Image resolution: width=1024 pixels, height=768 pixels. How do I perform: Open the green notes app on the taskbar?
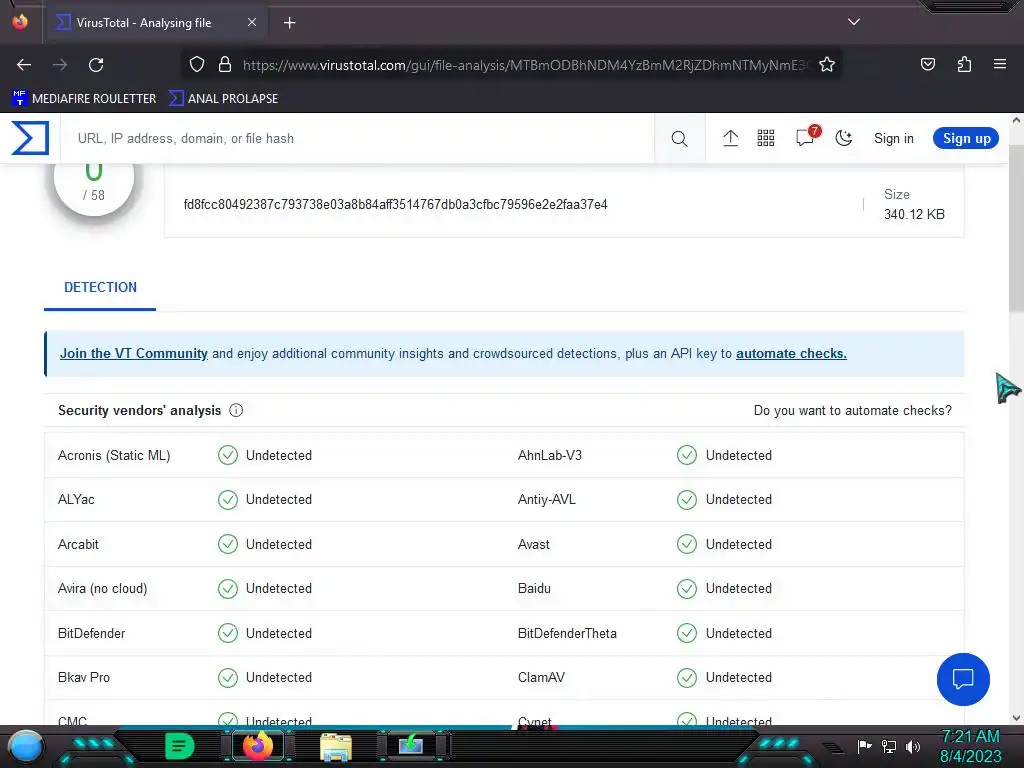[x=180, y=746]
